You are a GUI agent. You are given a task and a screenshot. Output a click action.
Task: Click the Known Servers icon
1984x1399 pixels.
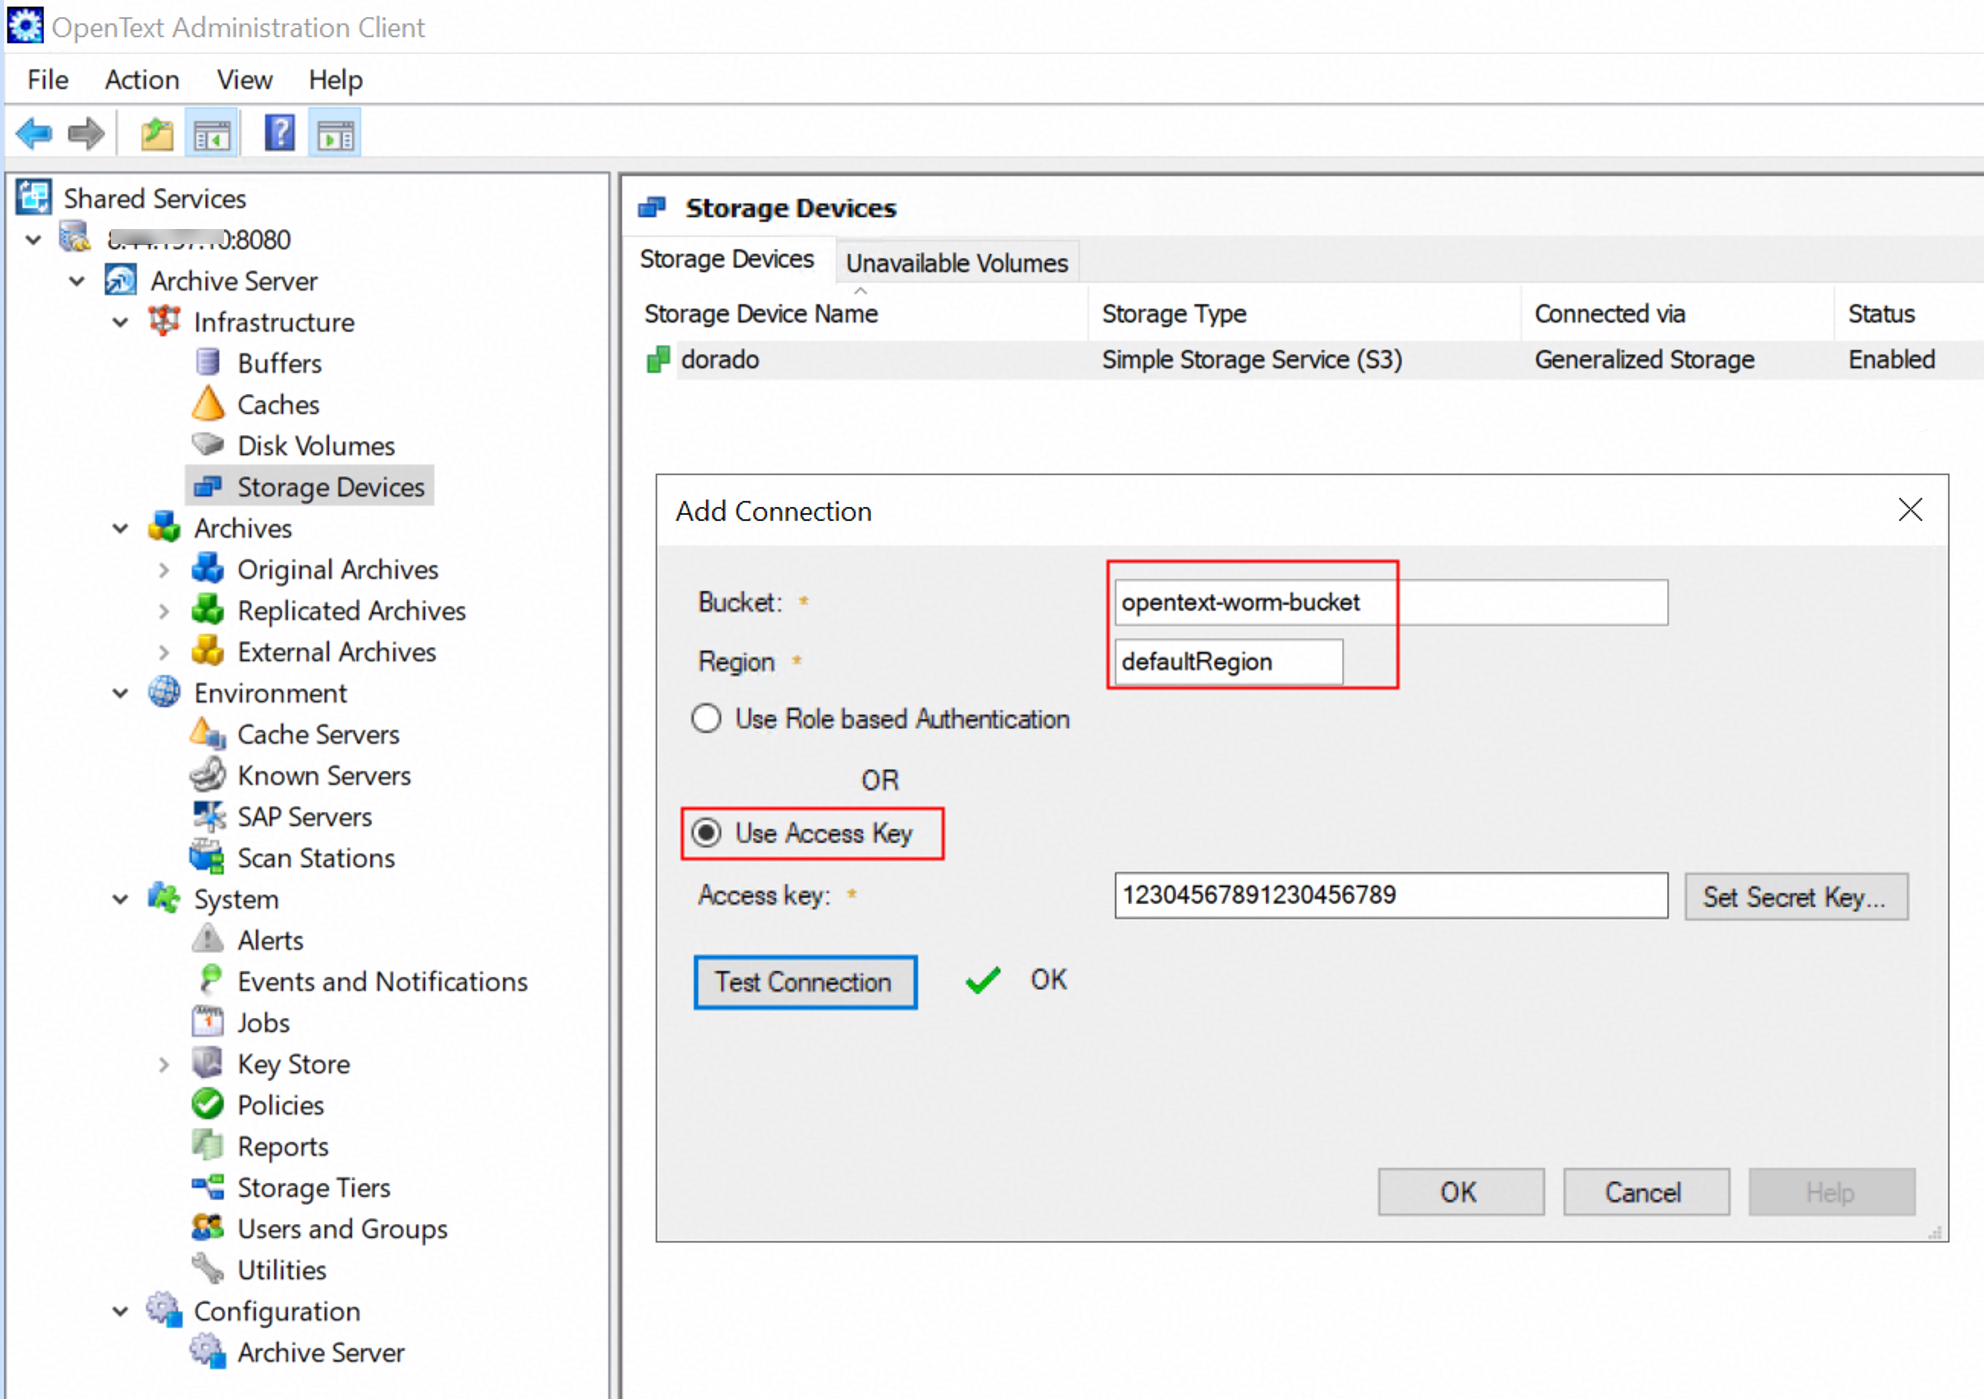208,775
